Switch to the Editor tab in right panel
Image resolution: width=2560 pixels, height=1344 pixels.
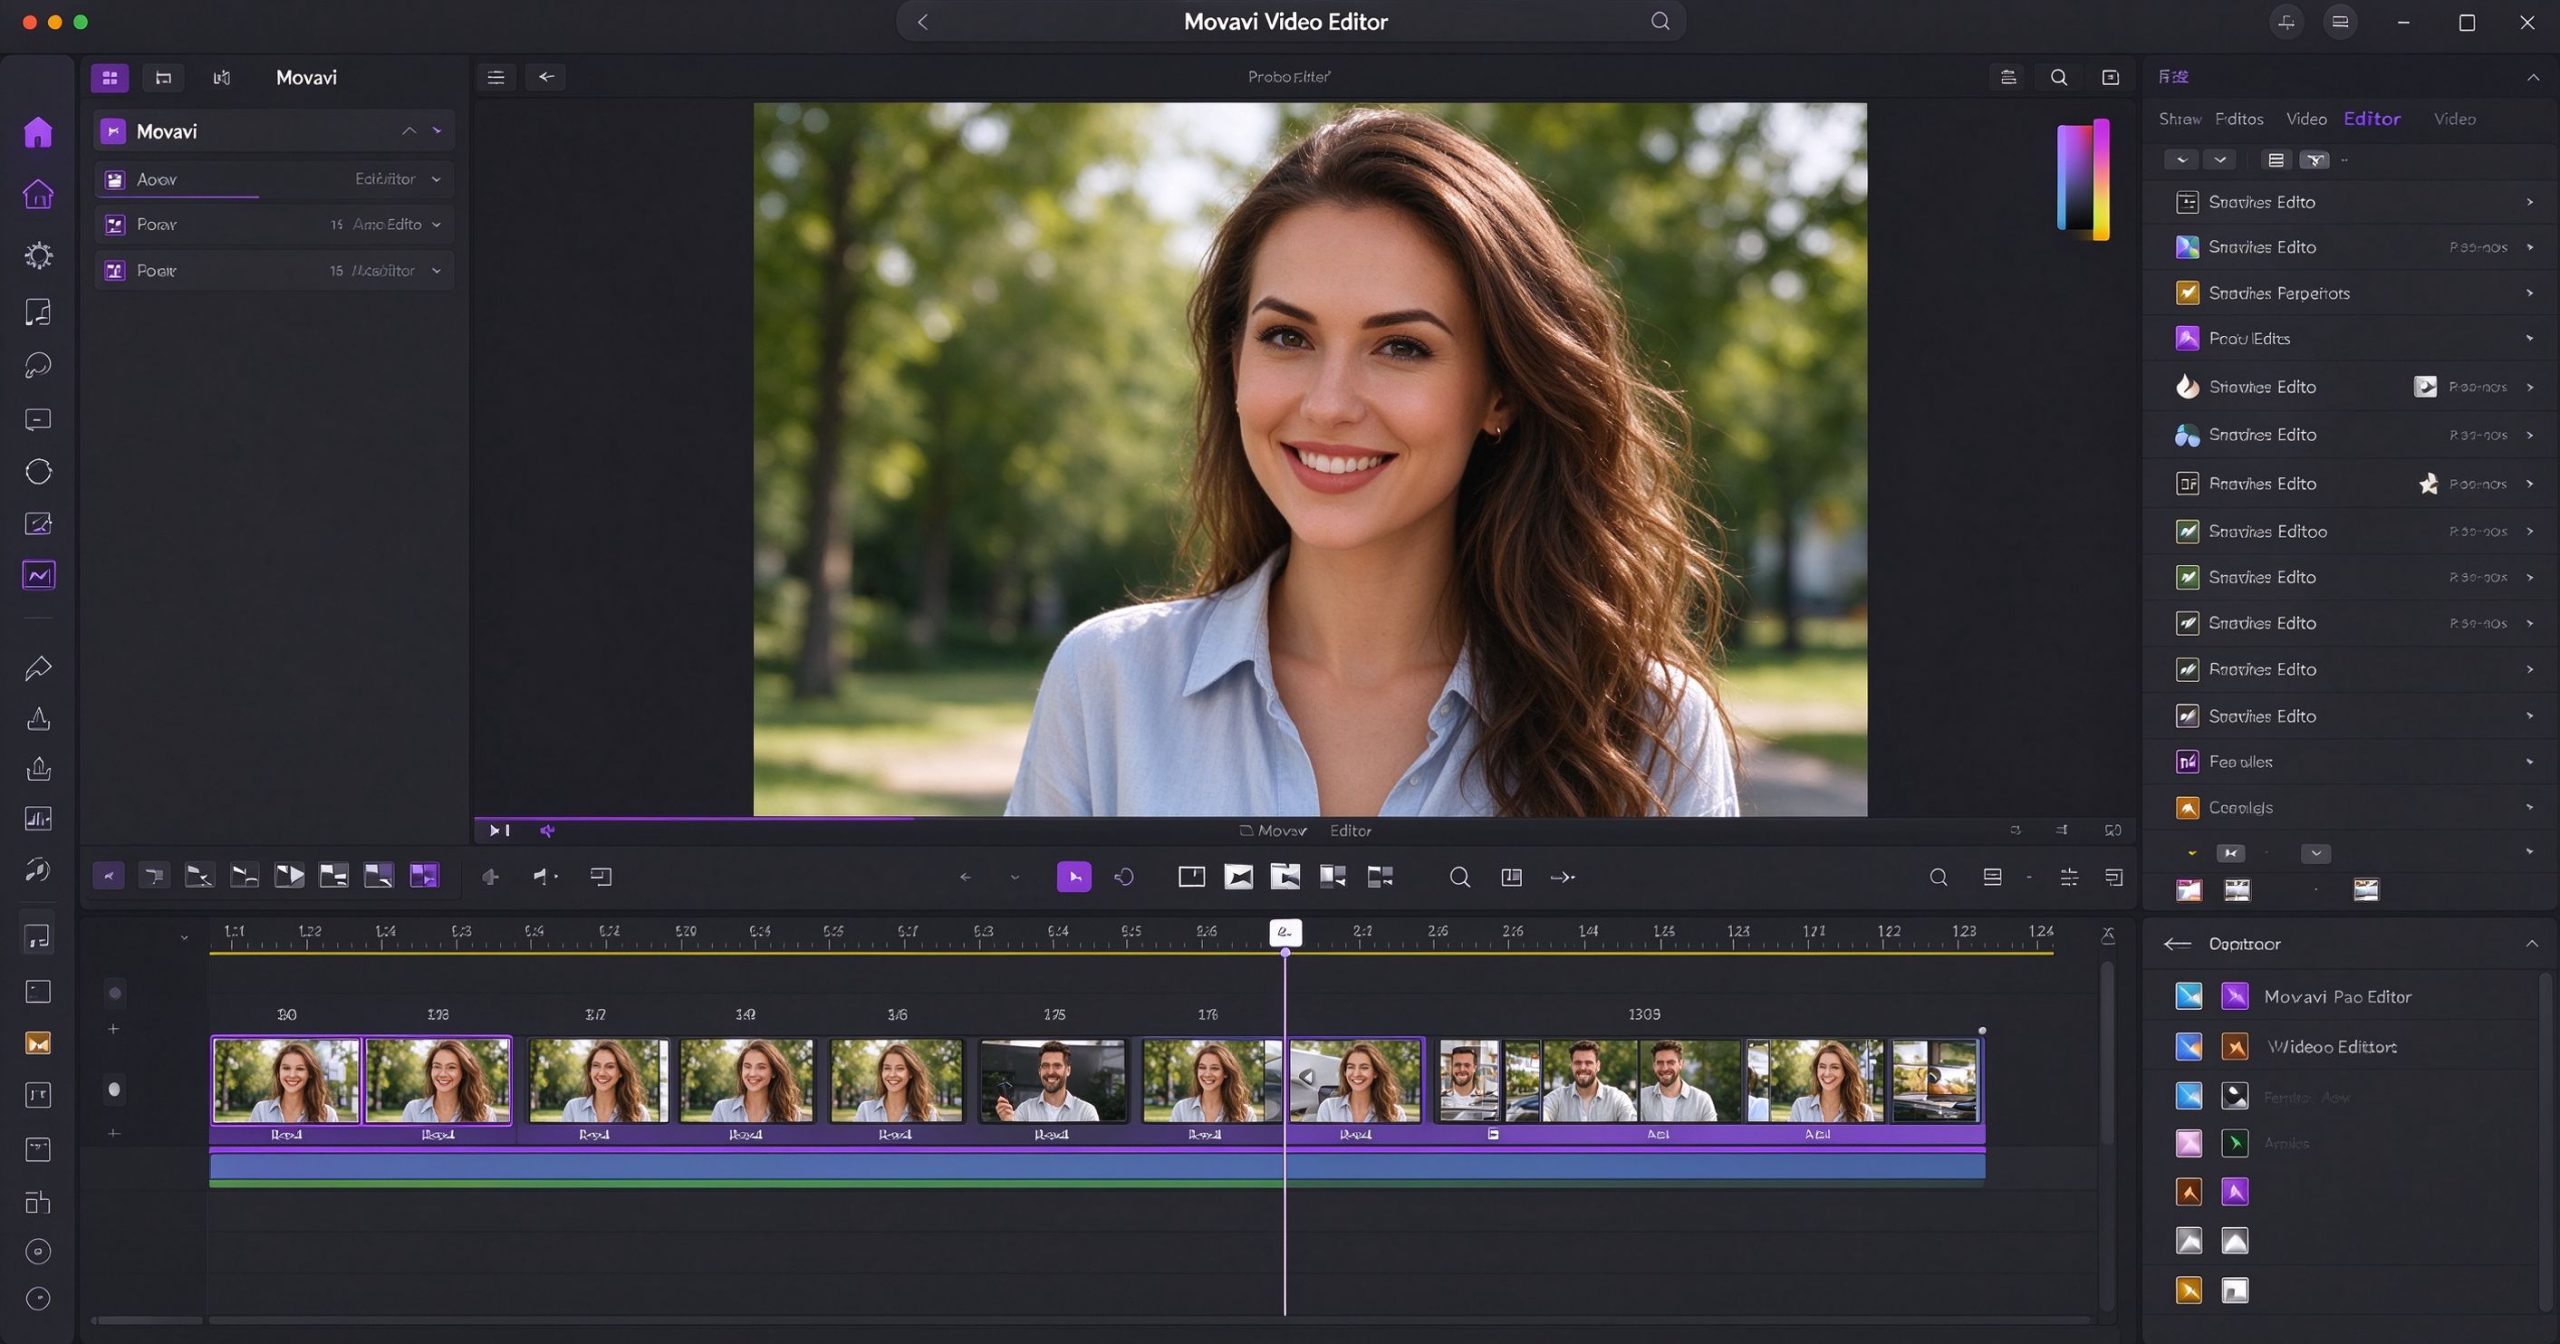[x=2371, y=118]
